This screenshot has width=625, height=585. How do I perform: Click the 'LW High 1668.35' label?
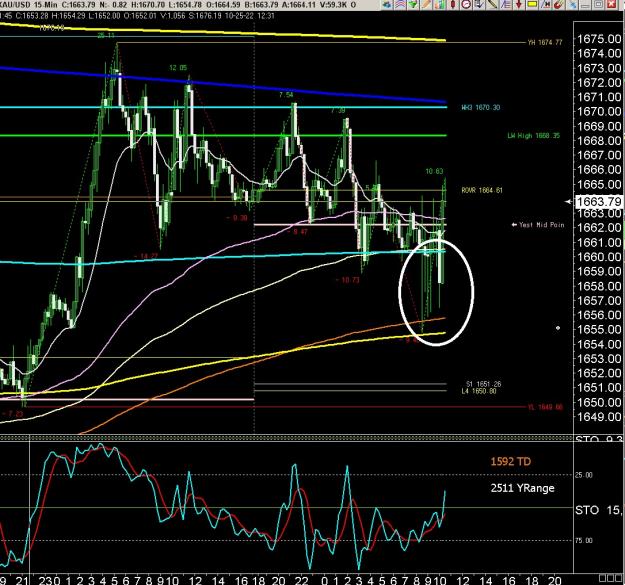[534, 135]
